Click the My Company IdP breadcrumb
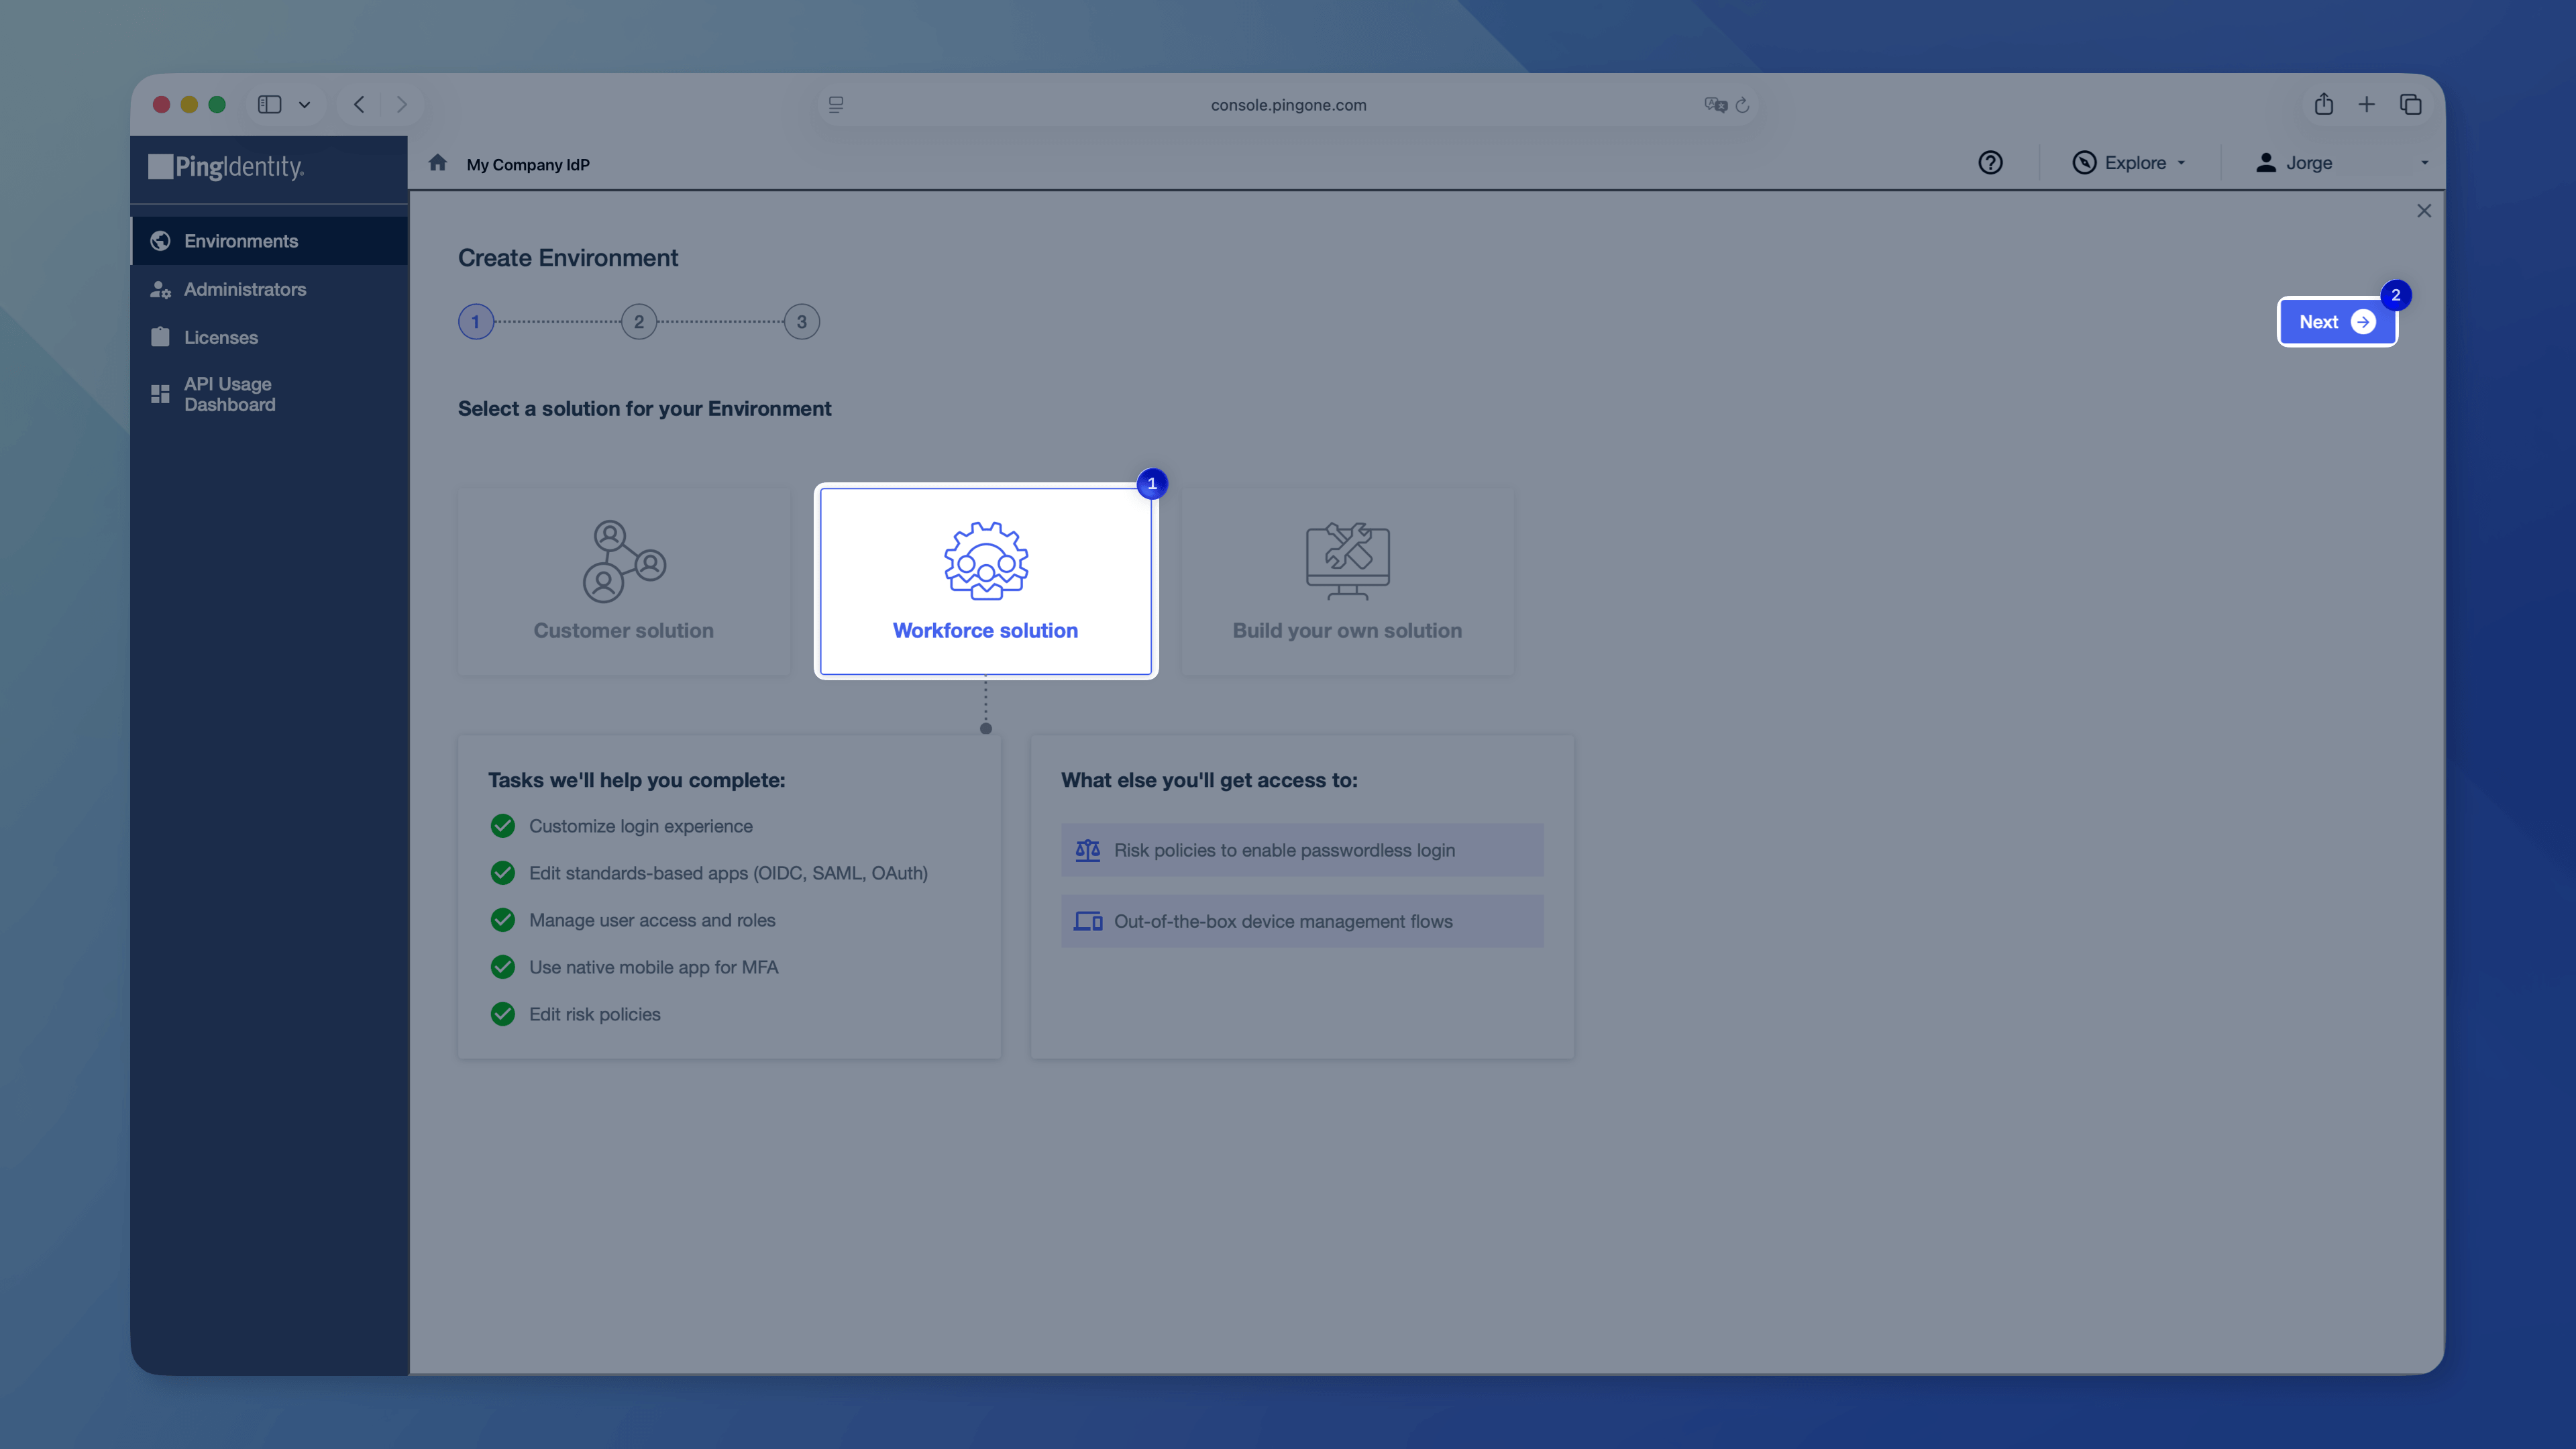The width and height of the screenshot is (2576, 1449). 528,165
